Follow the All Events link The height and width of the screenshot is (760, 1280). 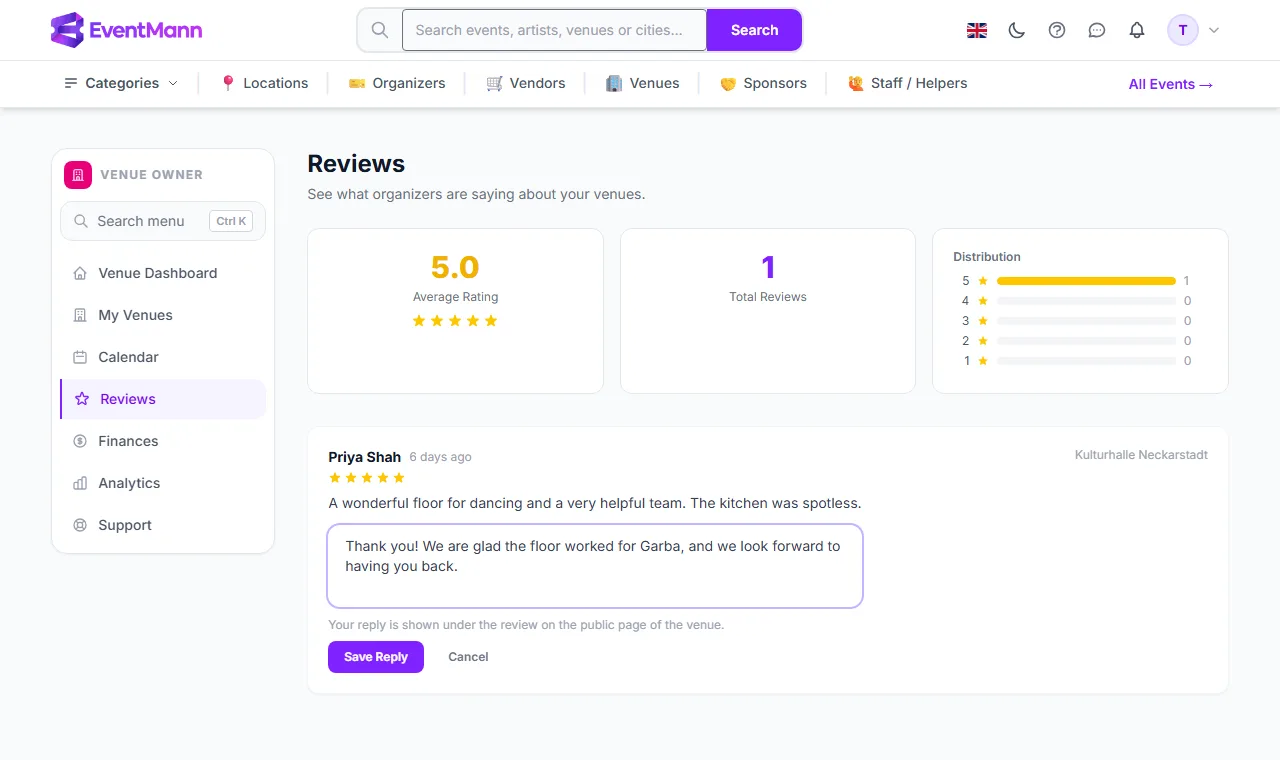(x=1171, y=84)
